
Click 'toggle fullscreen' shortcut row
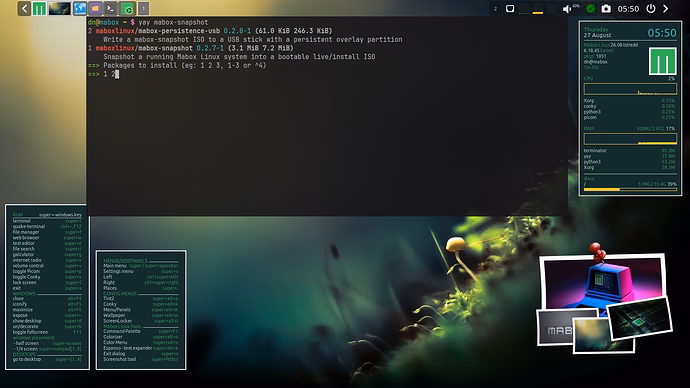(47, 332)
